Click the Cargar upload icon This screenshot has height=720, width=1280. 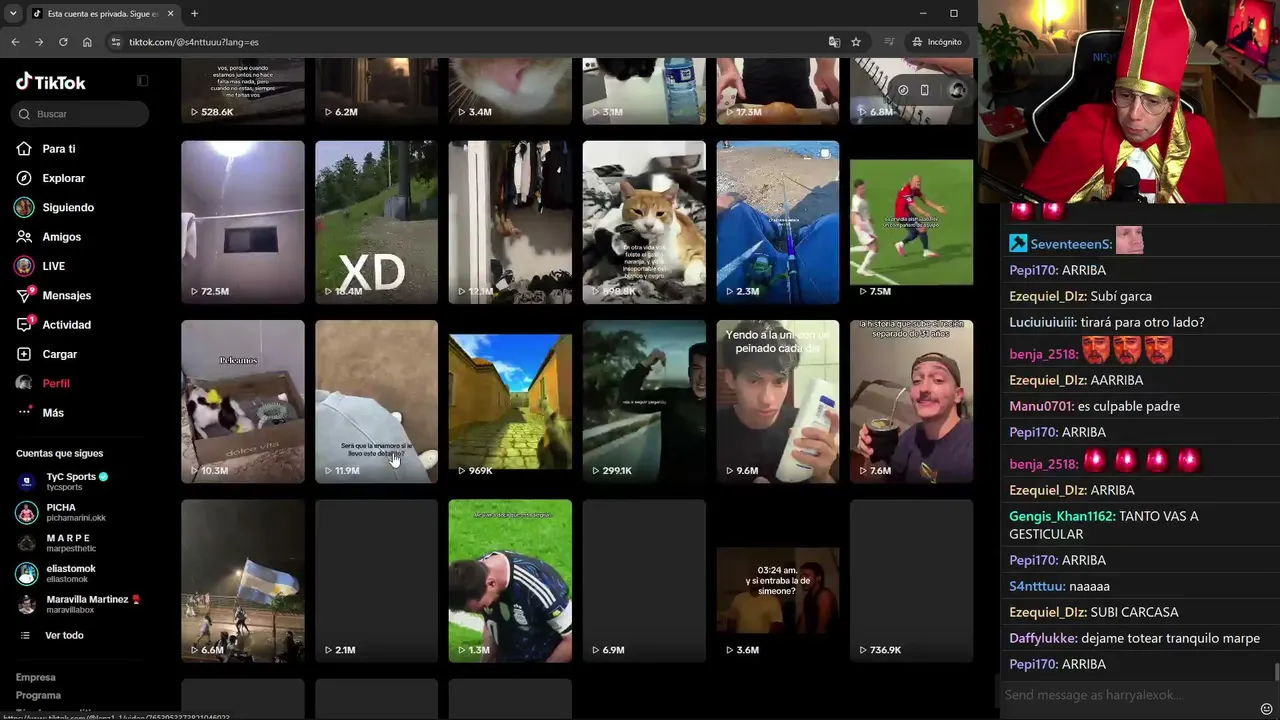pos(24,354)
